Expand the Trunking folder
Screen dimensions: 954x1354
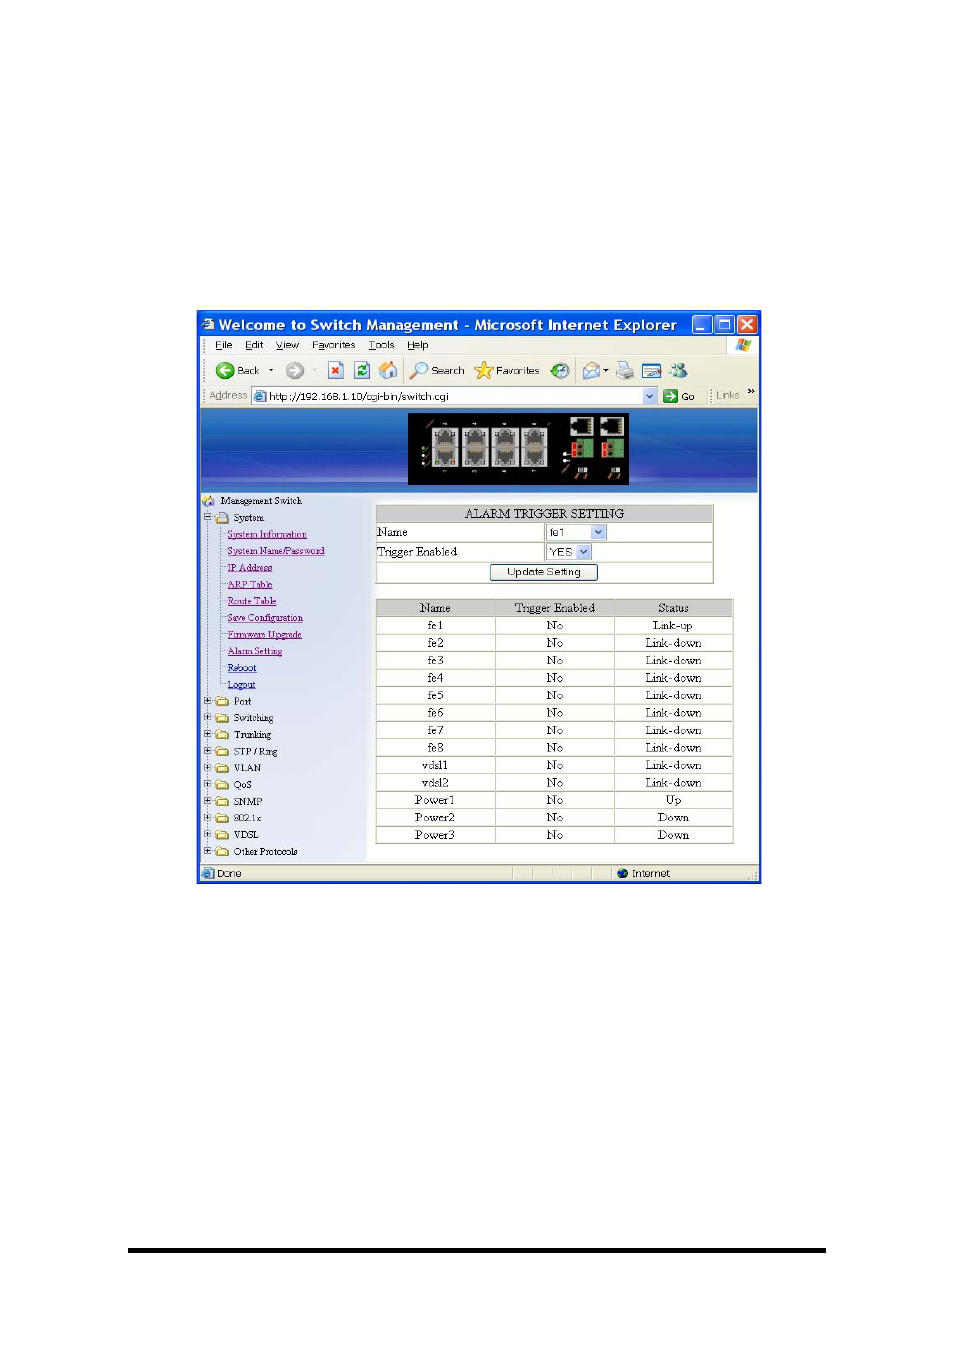coord(208,734)
